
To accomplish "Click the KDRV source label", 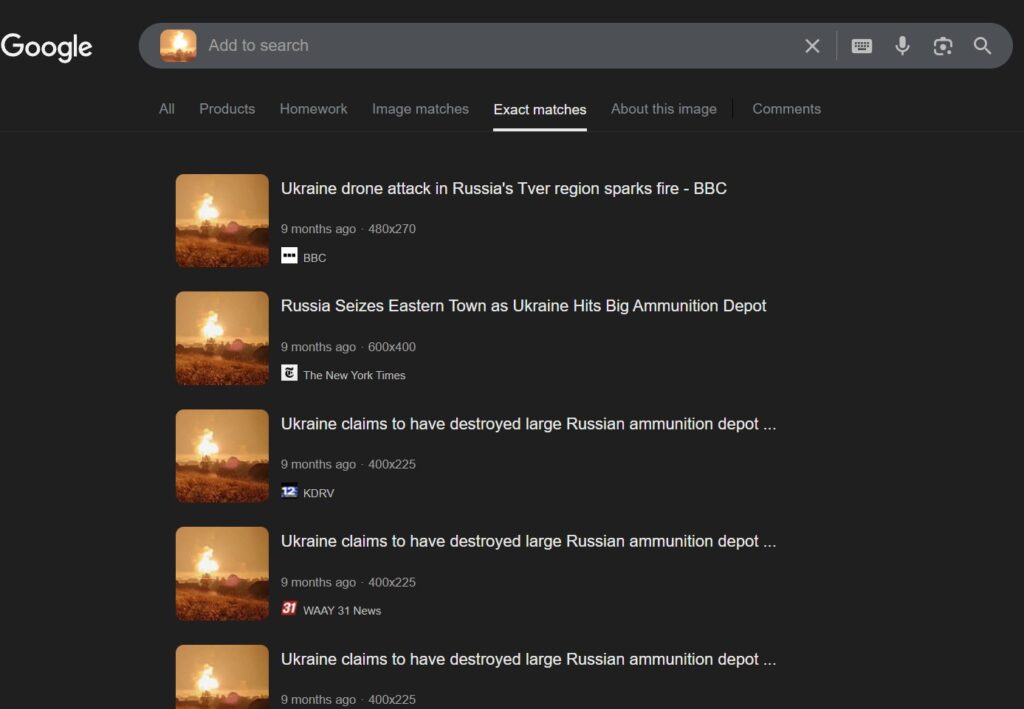I will (x=319, y=493).
